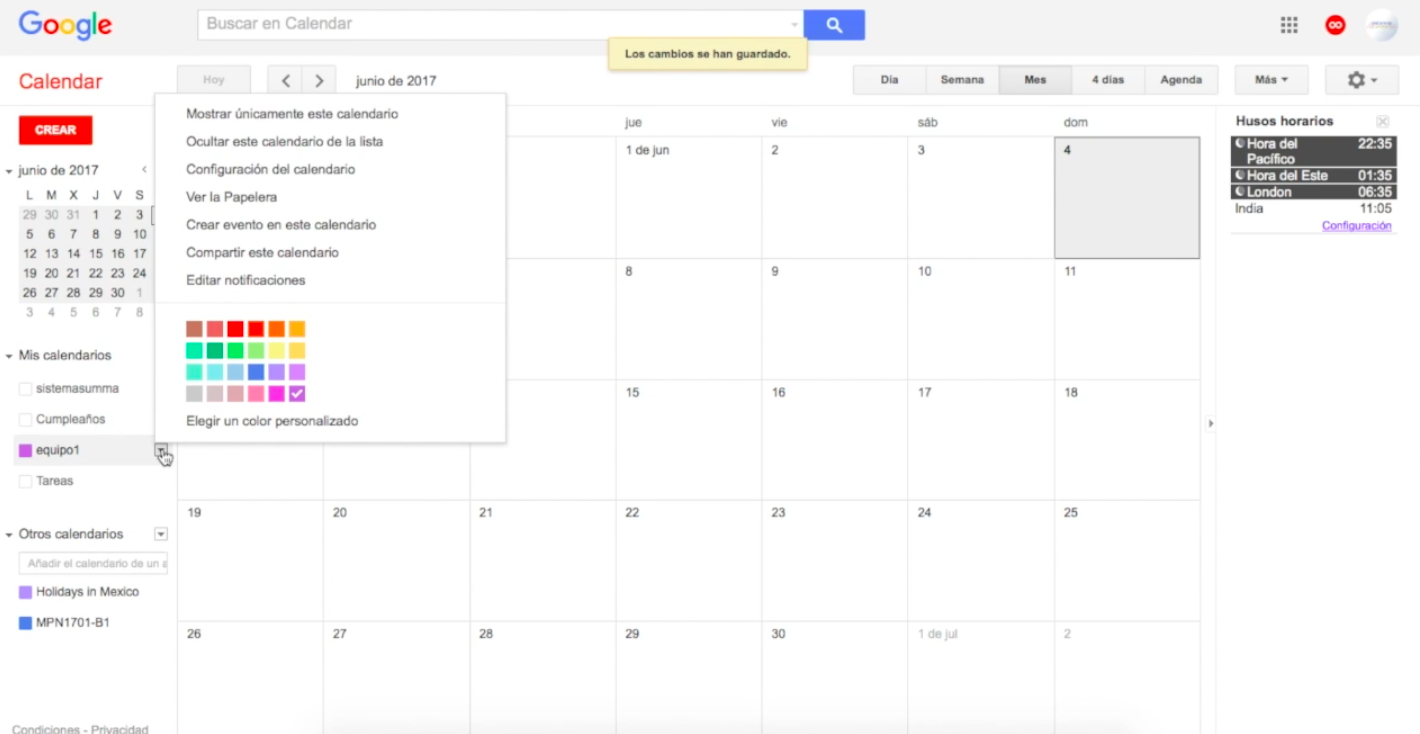This screenshot has height=734, width=1420.
Task: Close the Husos horarios panel
Action: pyautogui.click(x=1383, y=121)
